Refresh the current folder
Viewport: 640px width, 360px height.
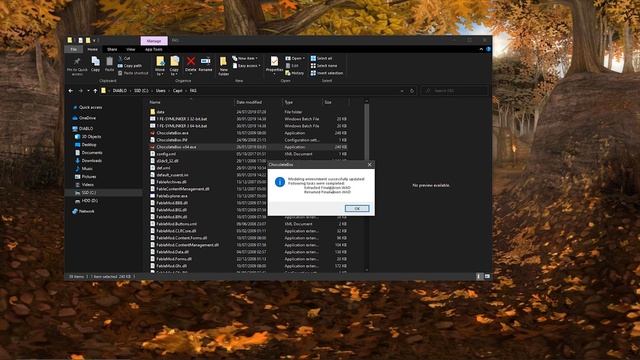[x=411, y=91]
